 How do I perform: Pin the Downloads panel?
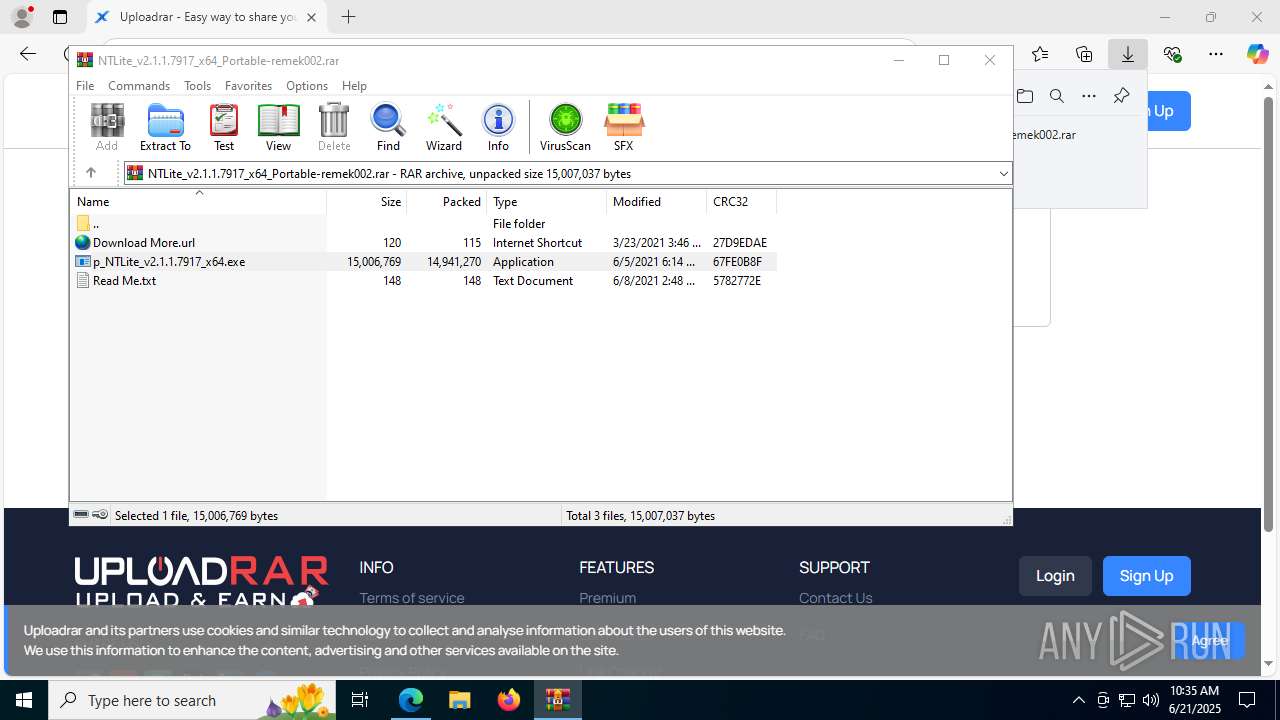(1121, 96)
